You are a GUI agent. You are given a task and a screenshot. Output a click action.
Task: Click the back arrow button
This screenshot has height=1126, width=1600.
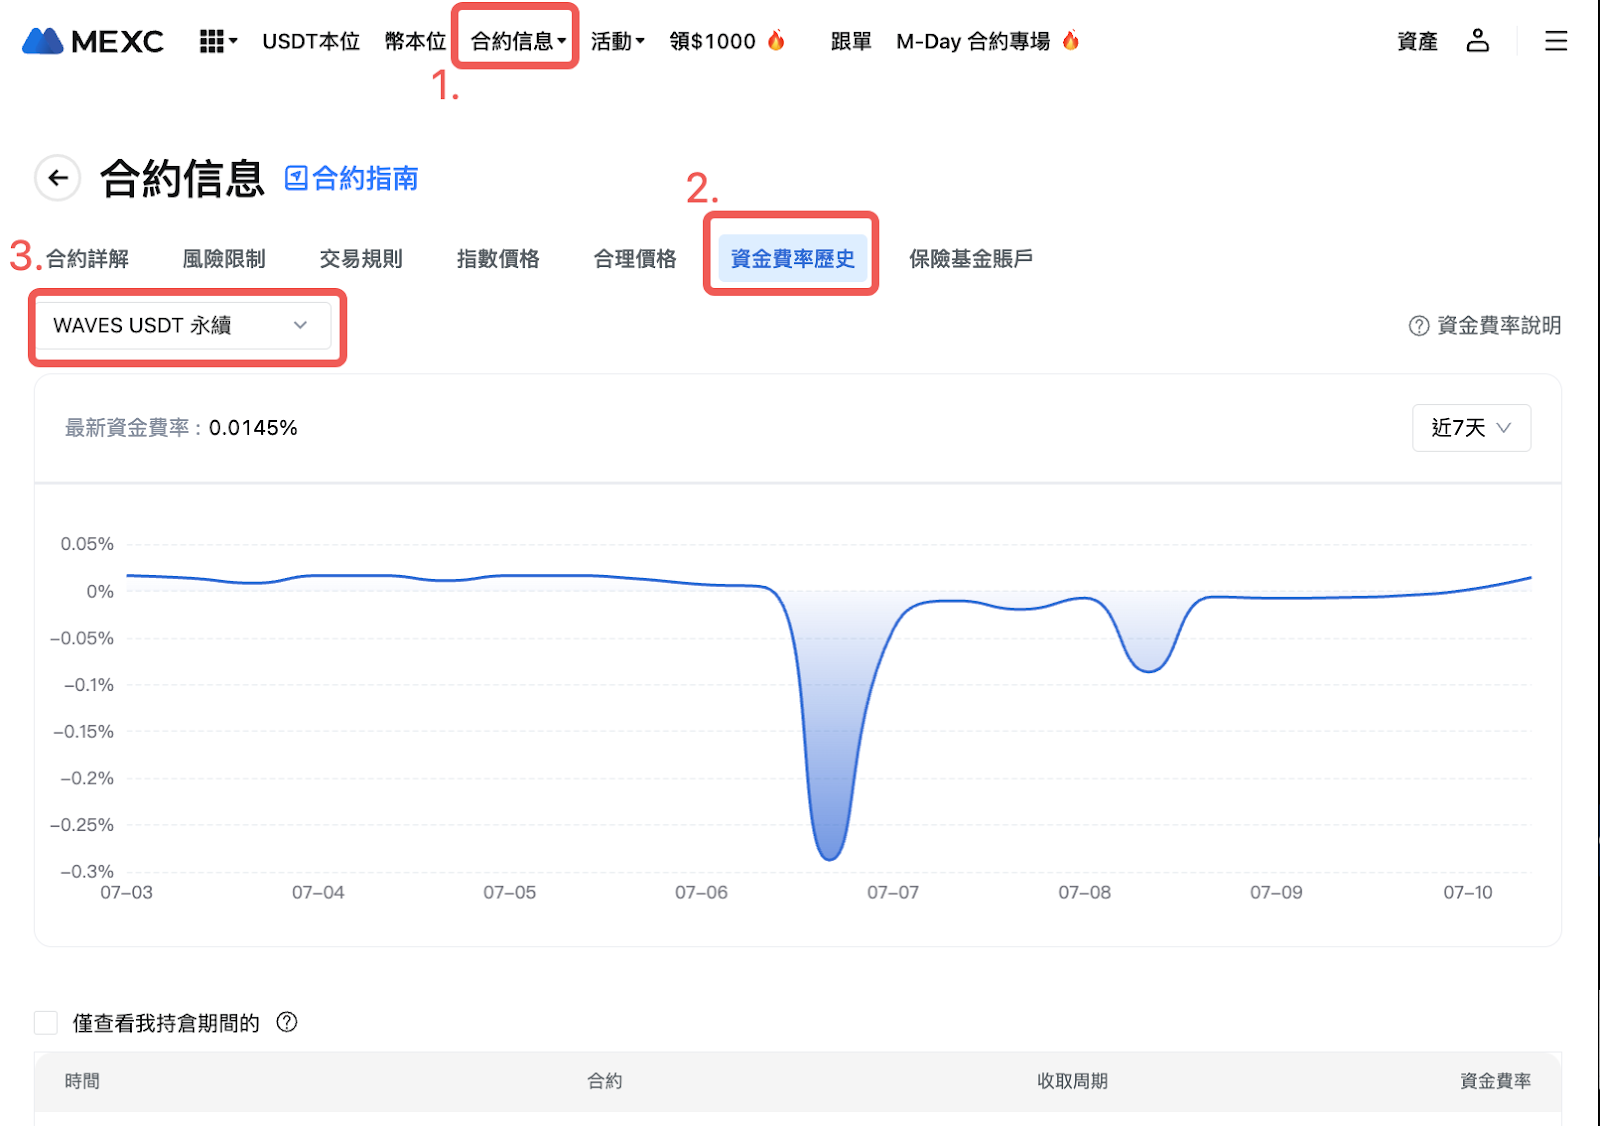(58, 178)
